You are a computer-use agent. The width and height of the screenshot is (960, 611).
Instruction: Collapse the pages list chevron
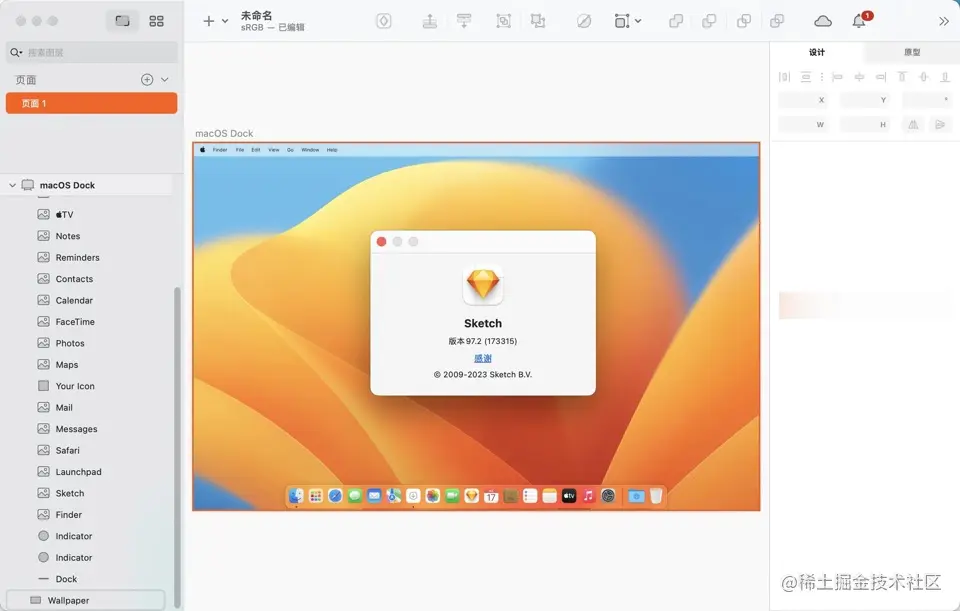(165, 80)
